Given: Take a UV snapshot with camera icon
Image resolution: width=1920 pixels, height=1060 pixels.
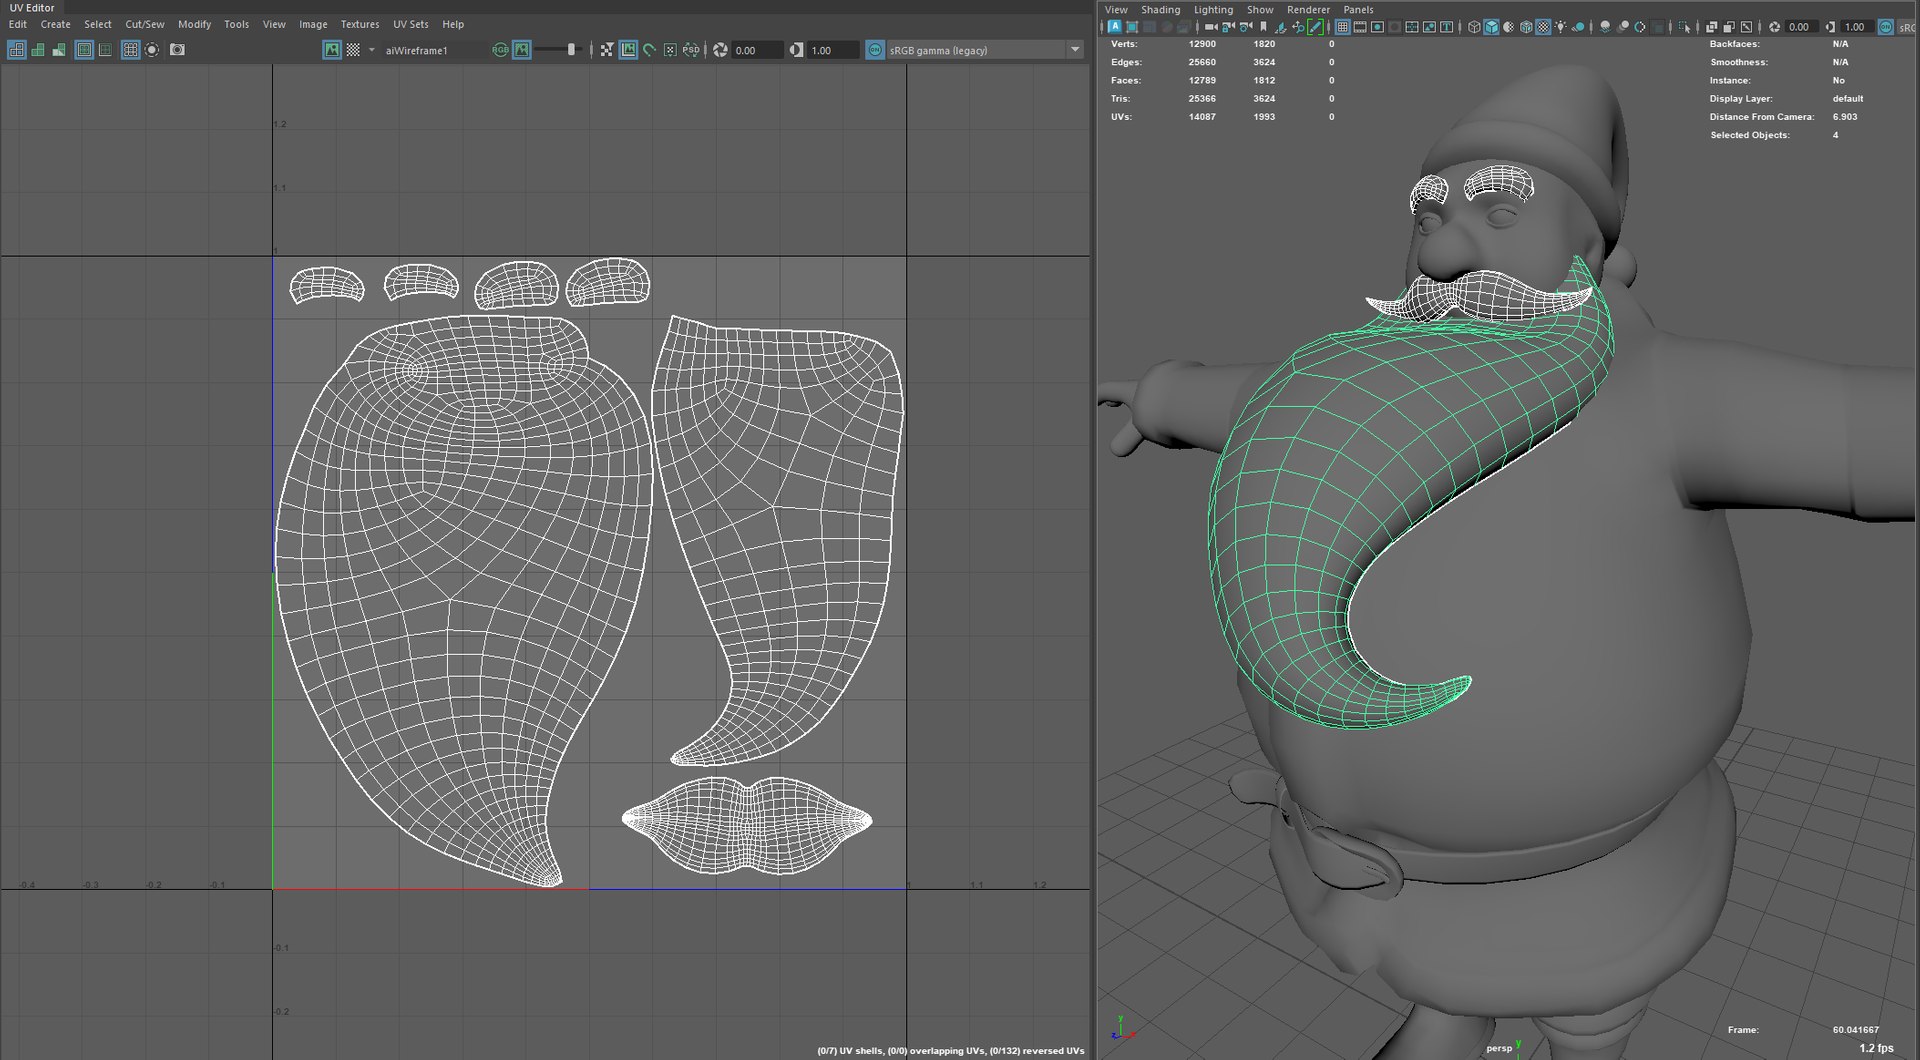Looking at the screenshot, I should pyautogui.click(x=177, y=49).
